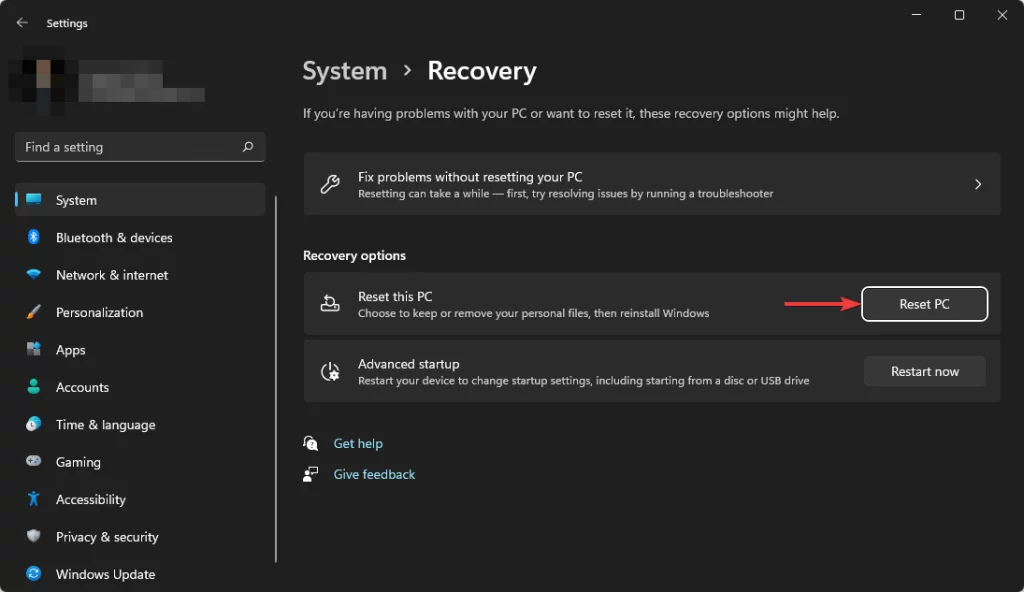This screenshot has height=592, width=1024.
Task: Click the Advanced startup power icon
Action: (x=329, y=371)
